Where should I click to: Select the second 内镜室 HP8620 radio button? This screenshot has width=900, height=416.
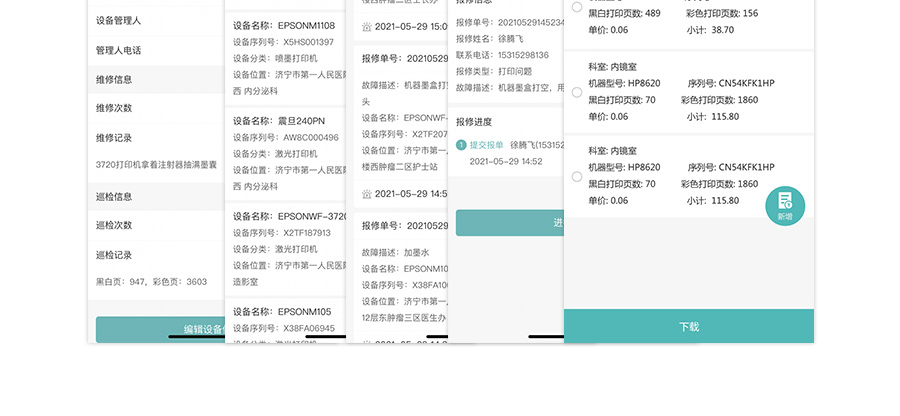[576, 176]
